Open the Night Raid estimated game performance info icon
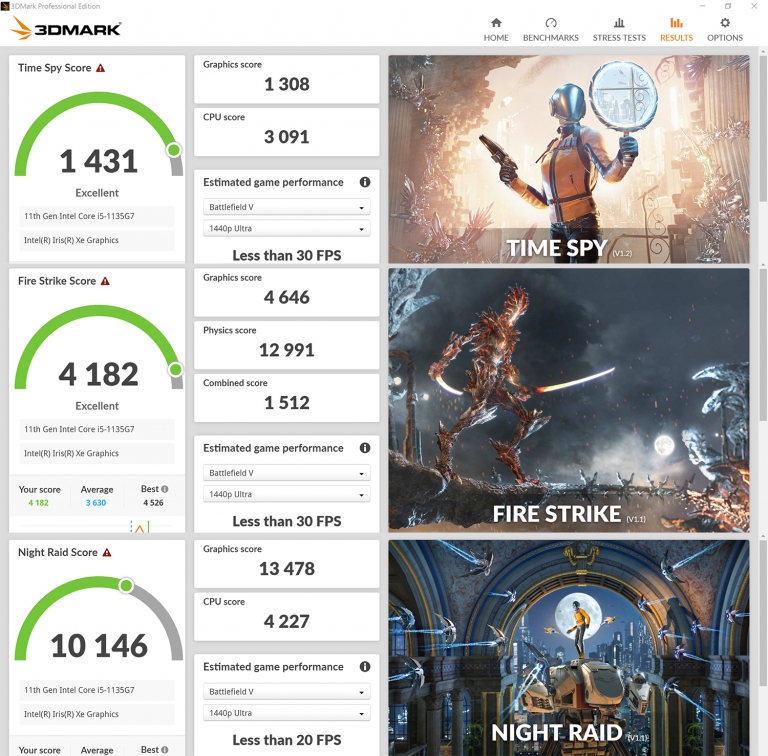This screenshot has width=768, height=756. click(365, 666)
